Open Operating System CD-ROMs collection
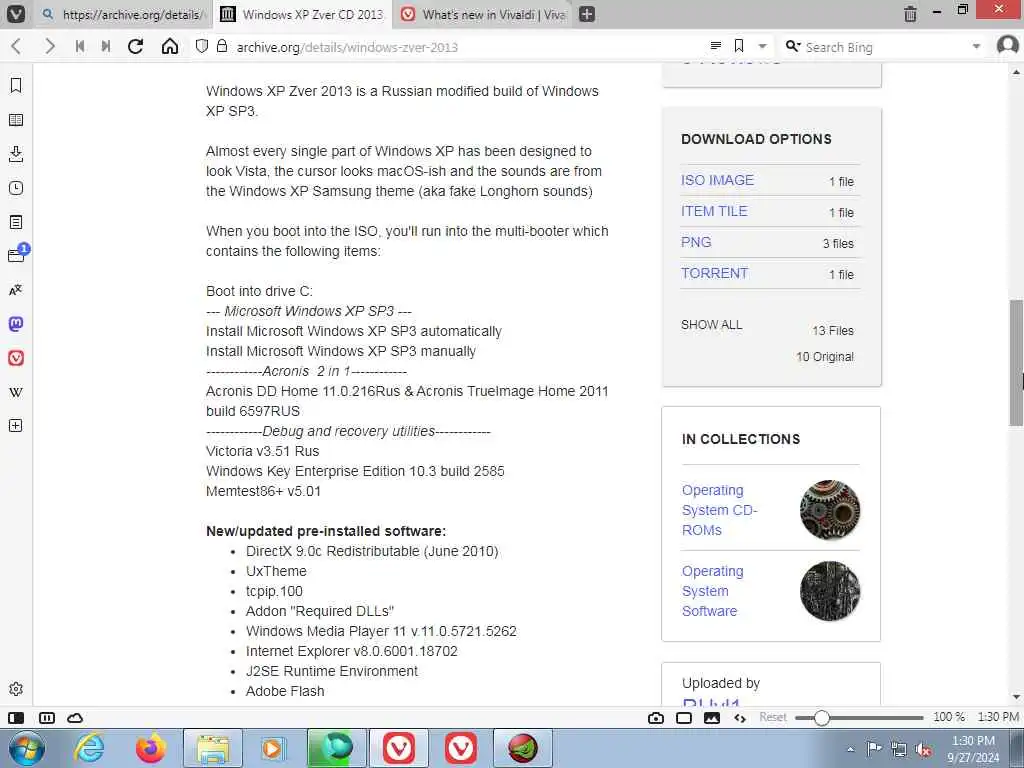The width and height of the screenshot is (1024, 768). 719,510
